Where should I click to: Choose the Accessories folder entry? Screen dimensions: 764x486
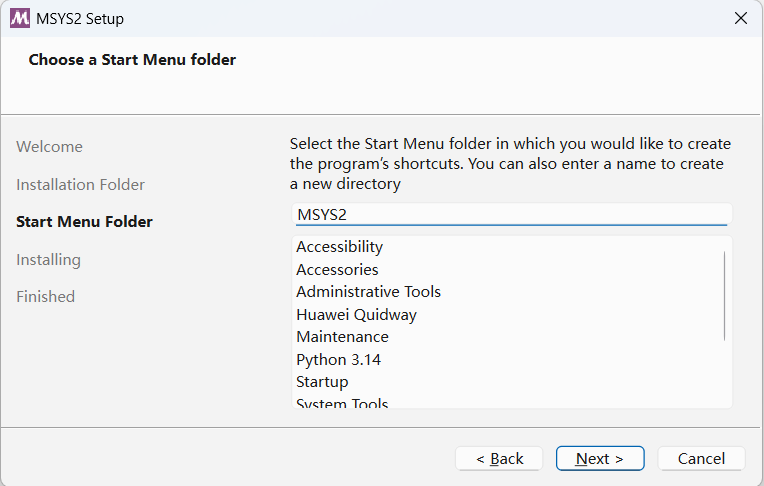337,269
